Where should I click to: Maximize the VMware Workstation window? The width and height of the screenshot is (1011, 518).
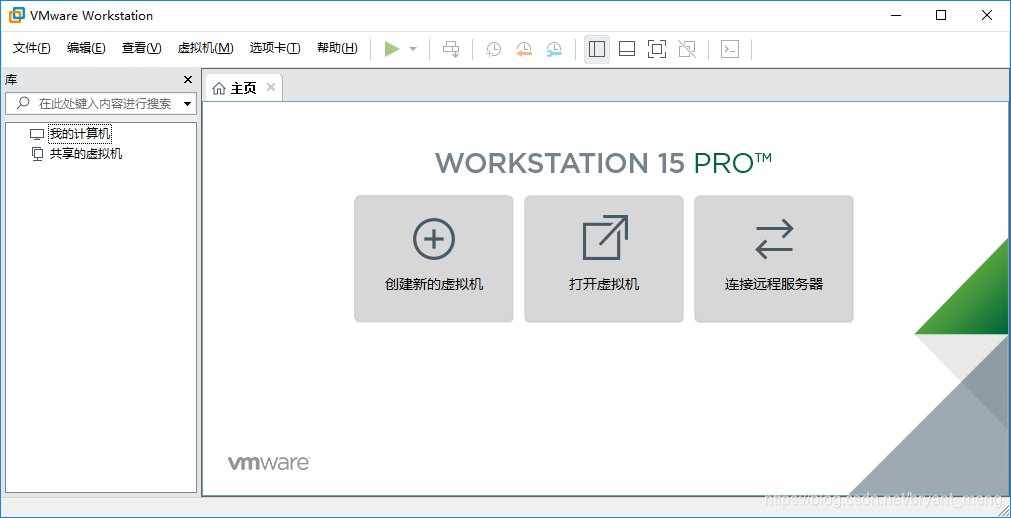point(941,15)
